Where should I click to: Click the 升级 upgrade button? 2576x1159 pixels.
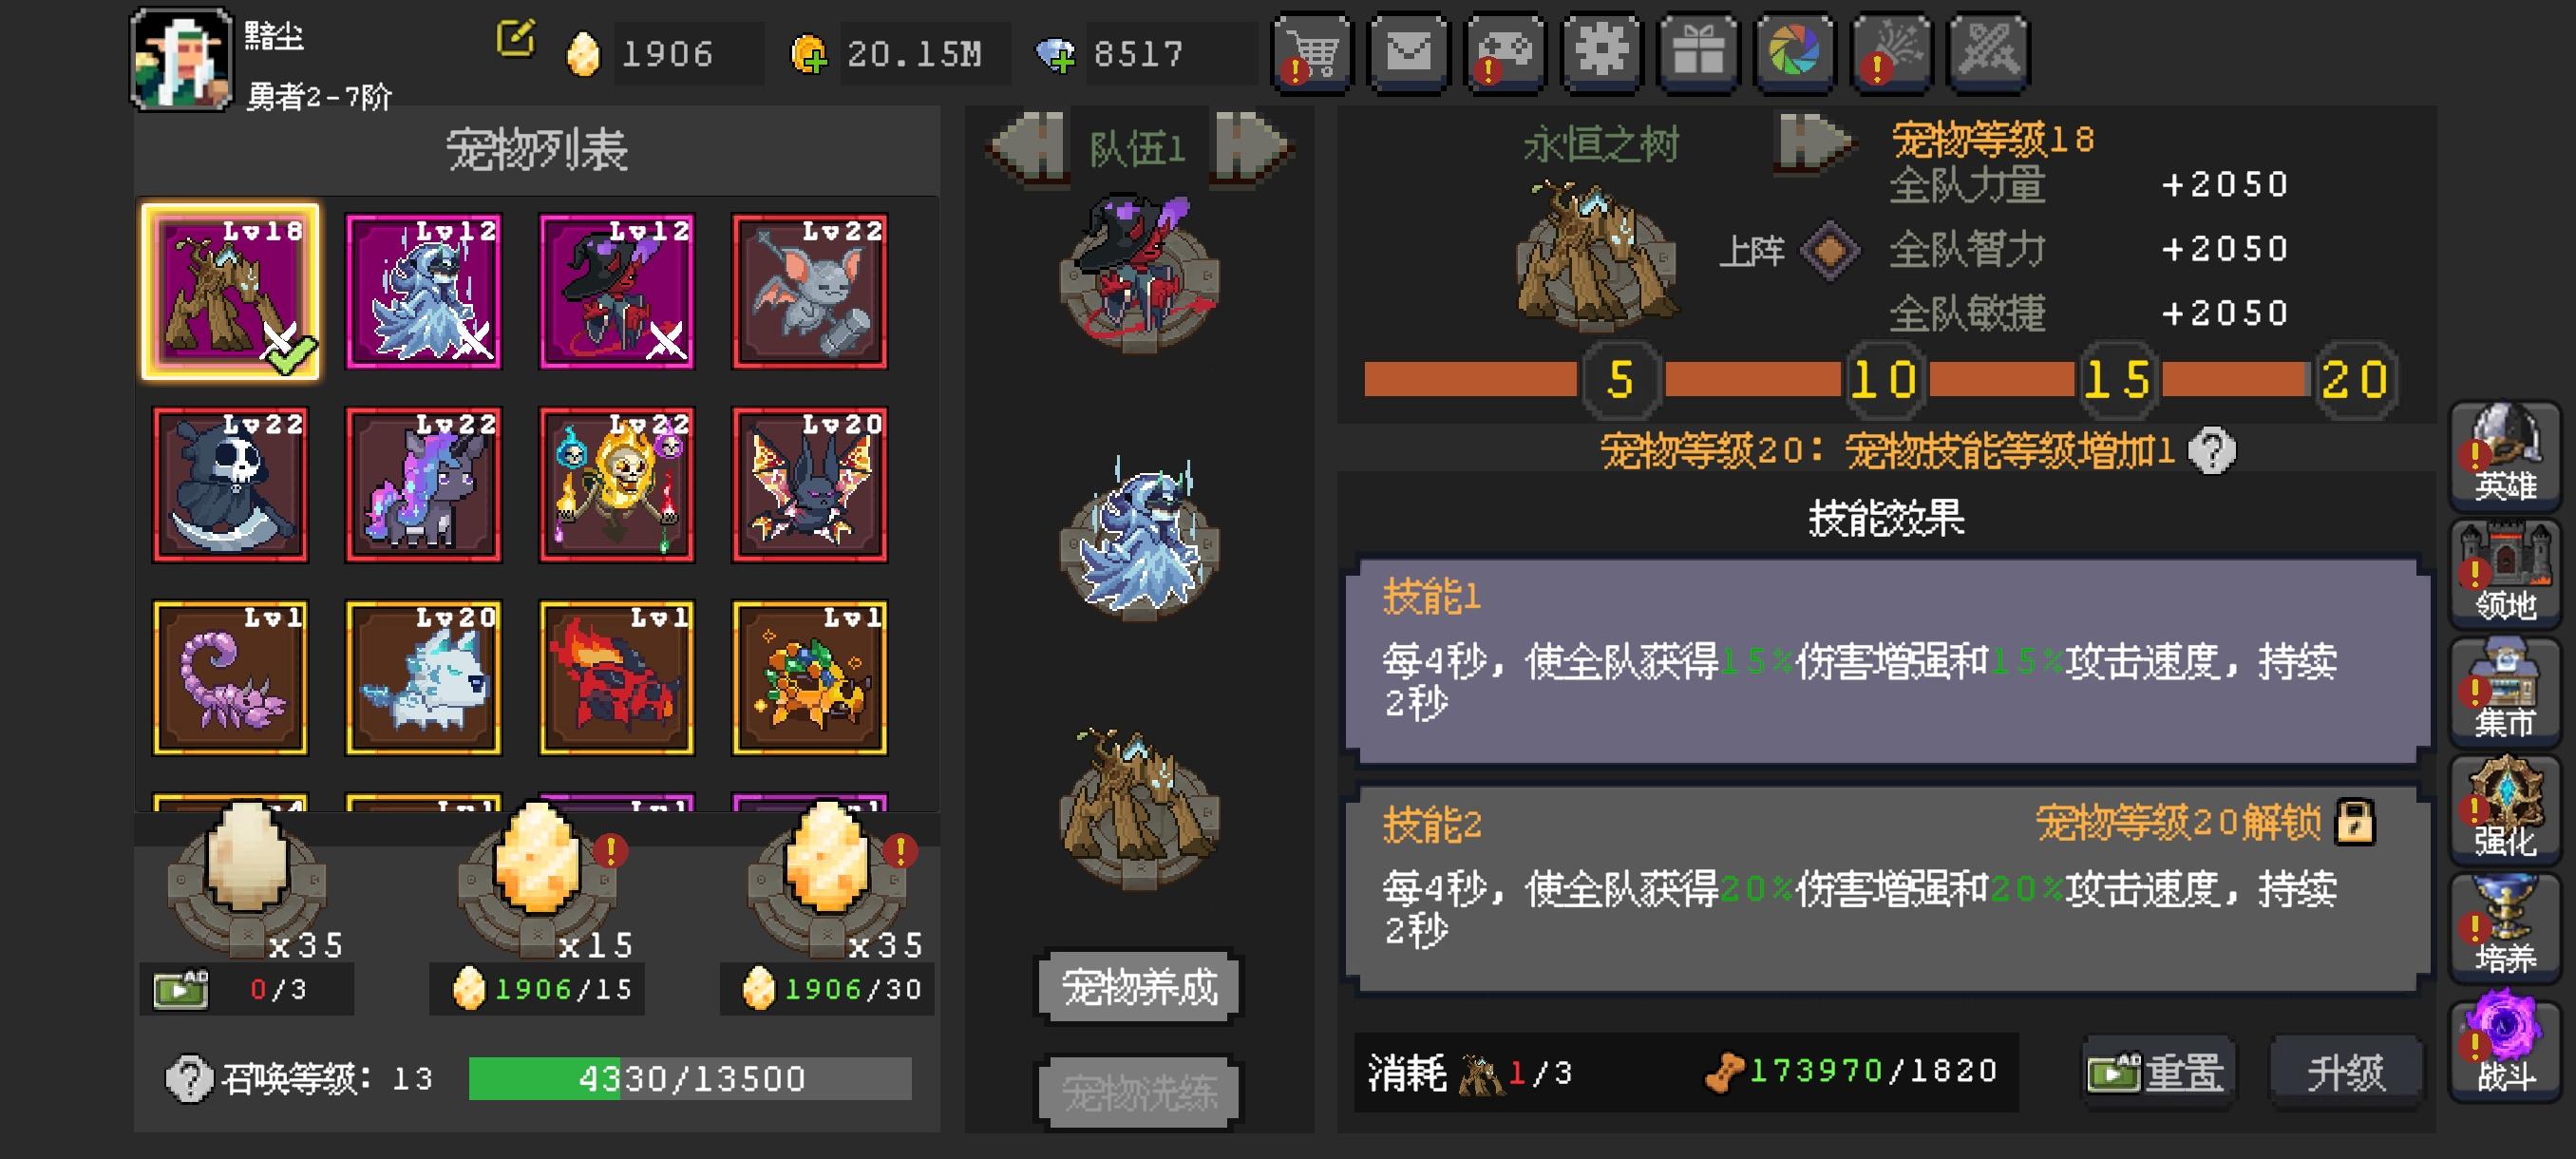tap(2346, 1073)
